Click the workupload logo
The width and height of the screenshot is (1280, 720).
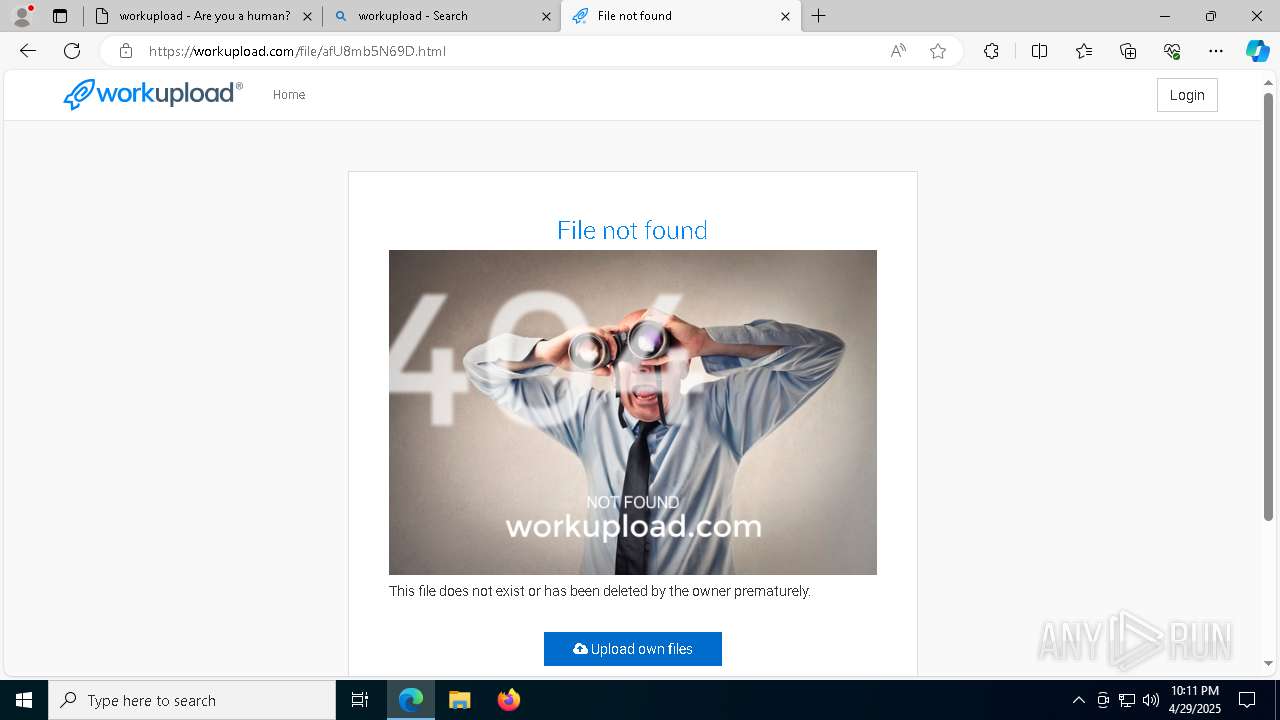click(x=153, y=94)
